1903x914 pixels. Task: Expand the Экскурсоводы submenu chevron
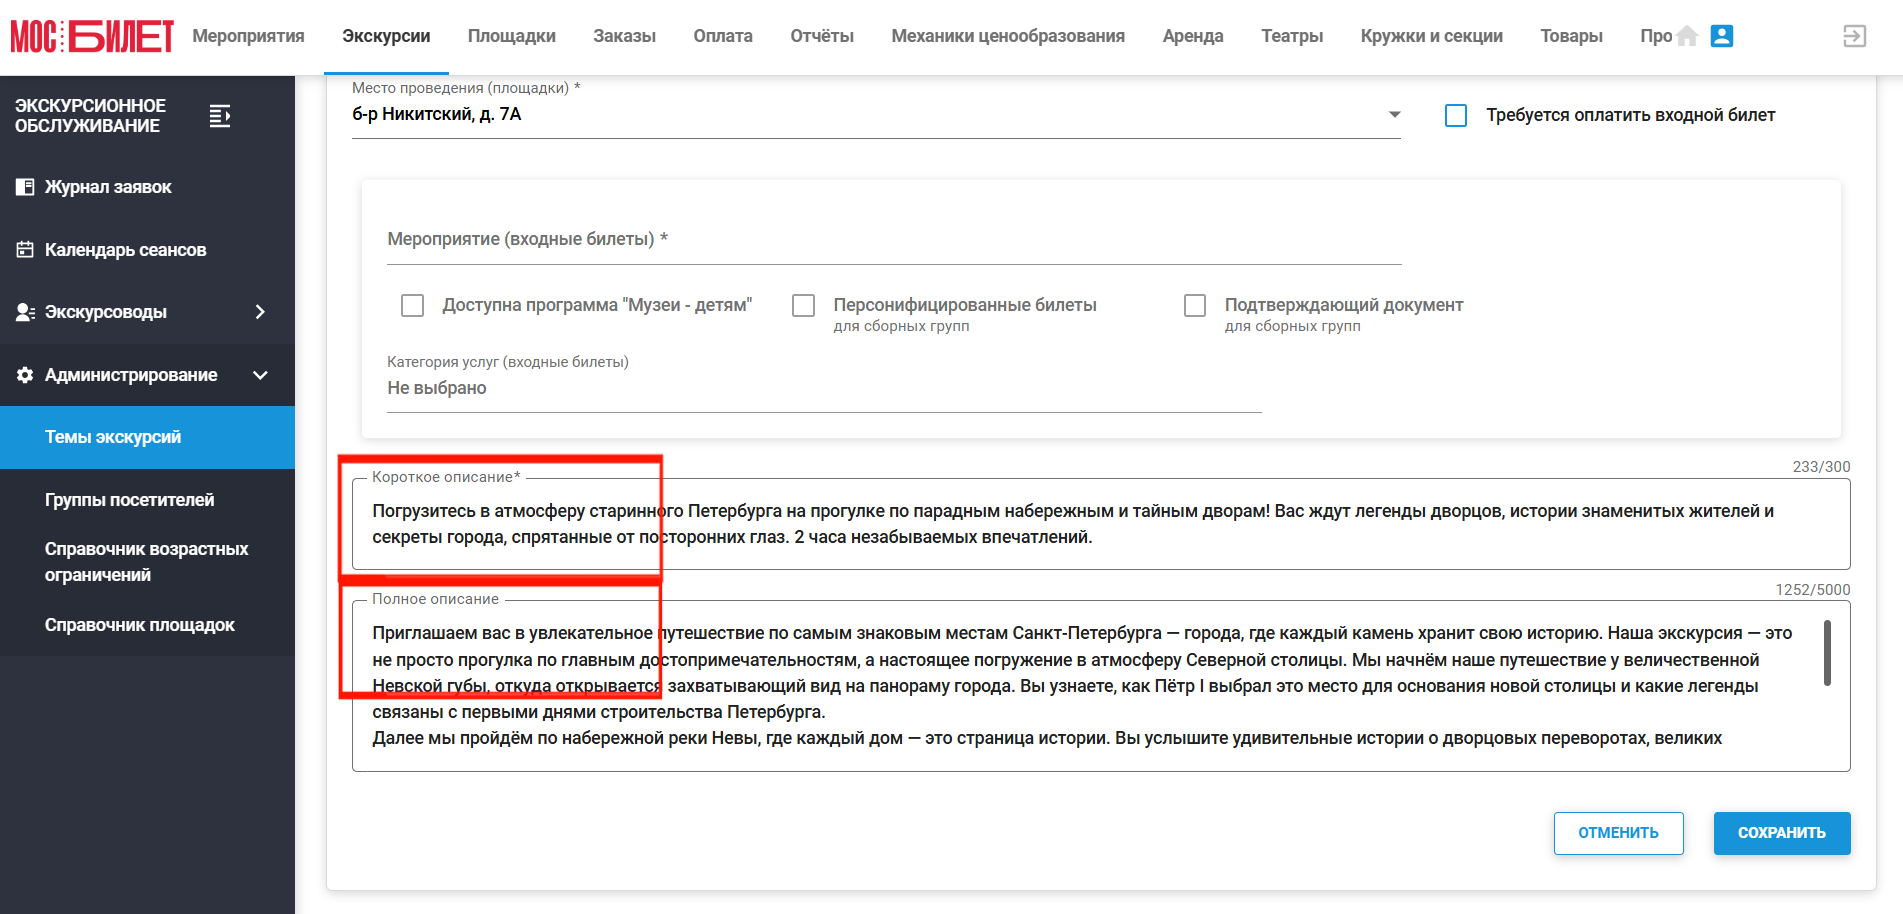click(x=260, y=312)
